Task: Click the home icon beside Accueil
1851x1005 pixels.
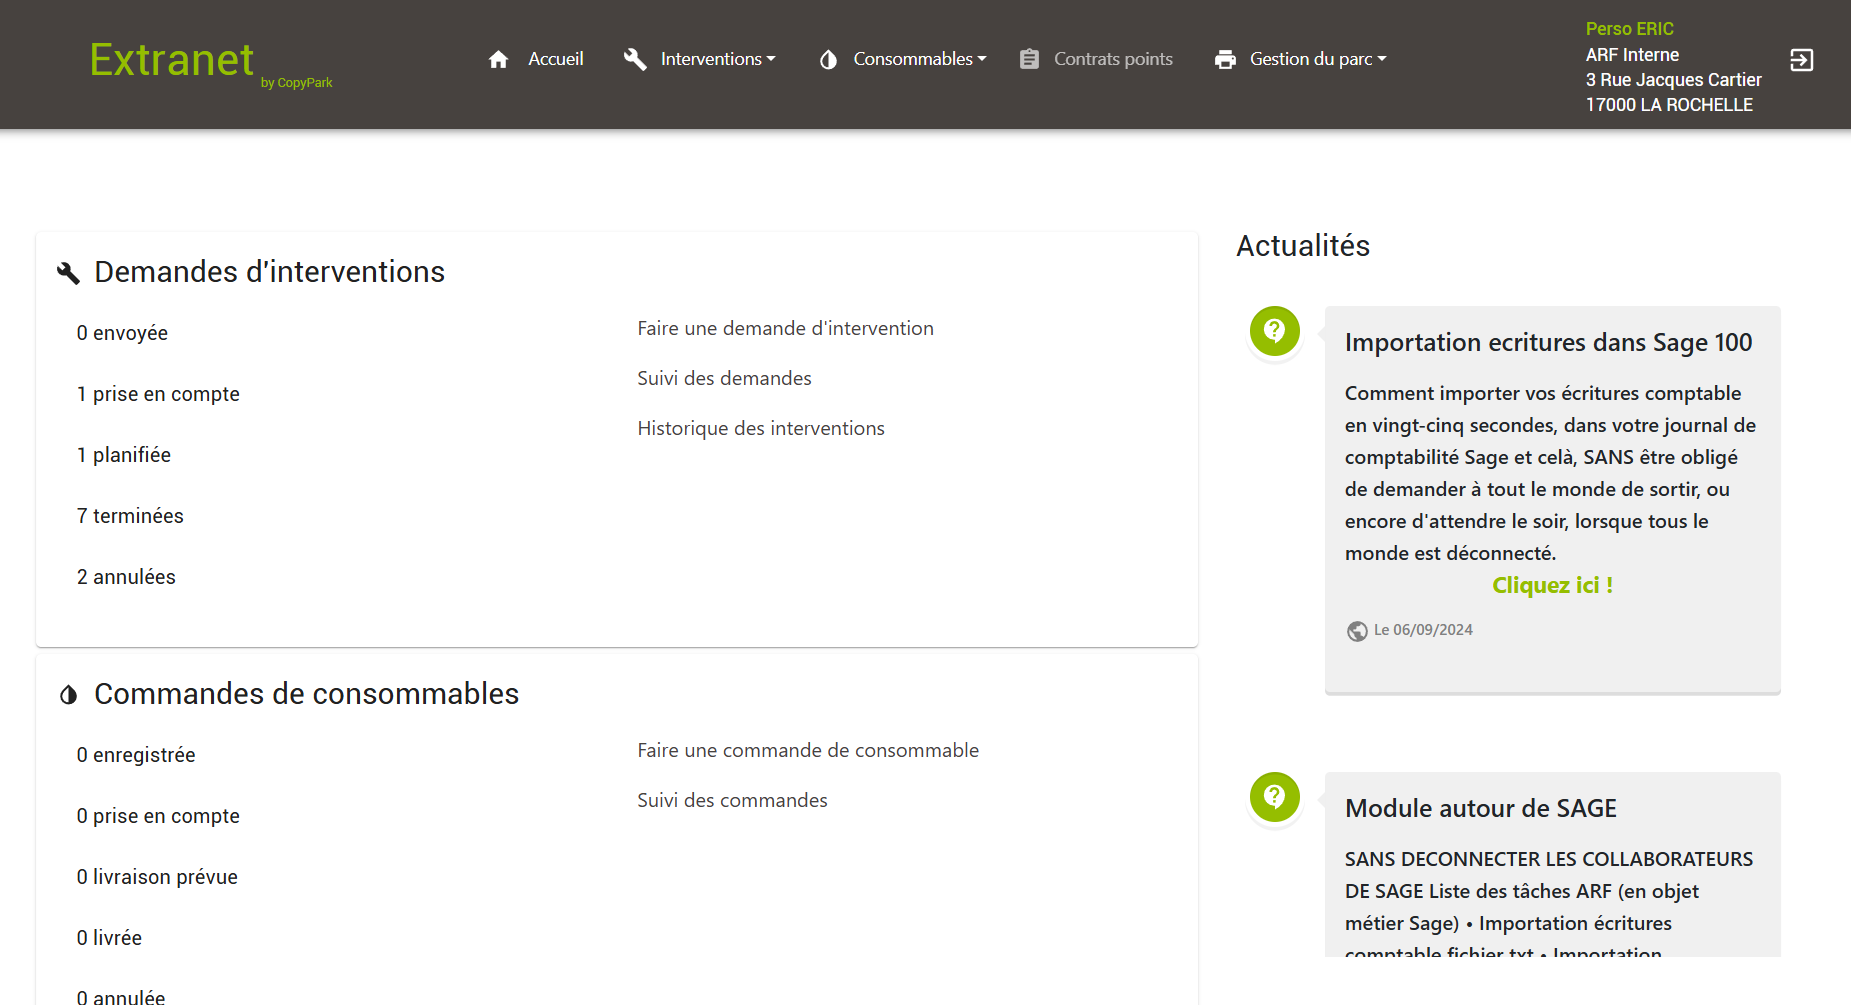Action: pyautogui.click(x=498, y=60)
